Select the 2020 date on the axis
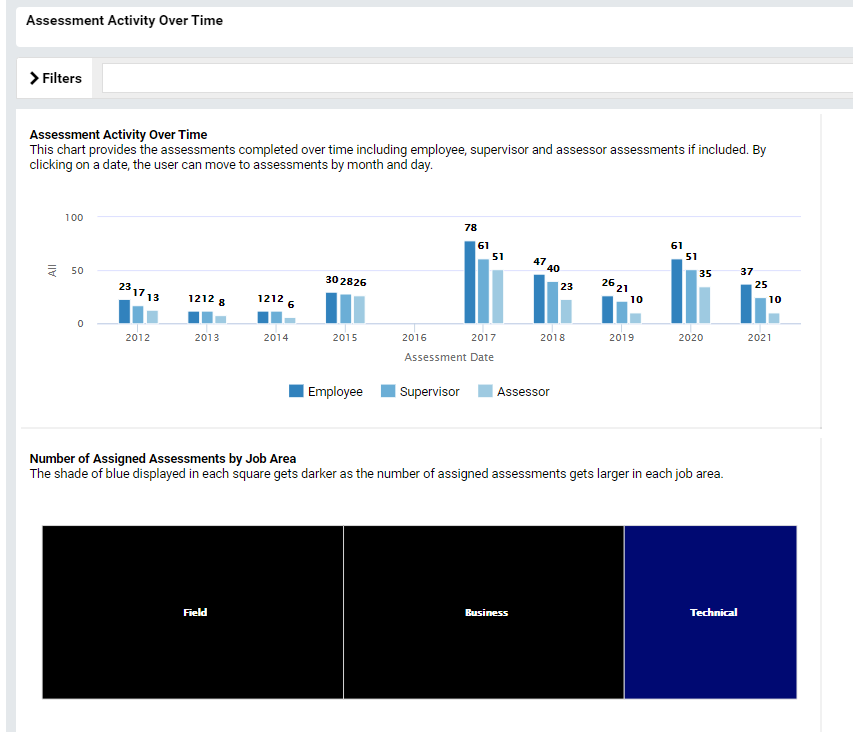853x732 pixels. (x=690, y=338)
